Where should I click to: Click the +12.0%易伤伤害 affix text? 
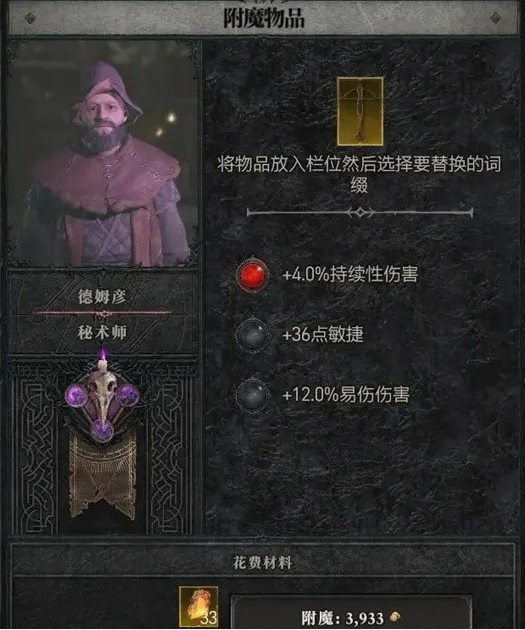[346, 395]
